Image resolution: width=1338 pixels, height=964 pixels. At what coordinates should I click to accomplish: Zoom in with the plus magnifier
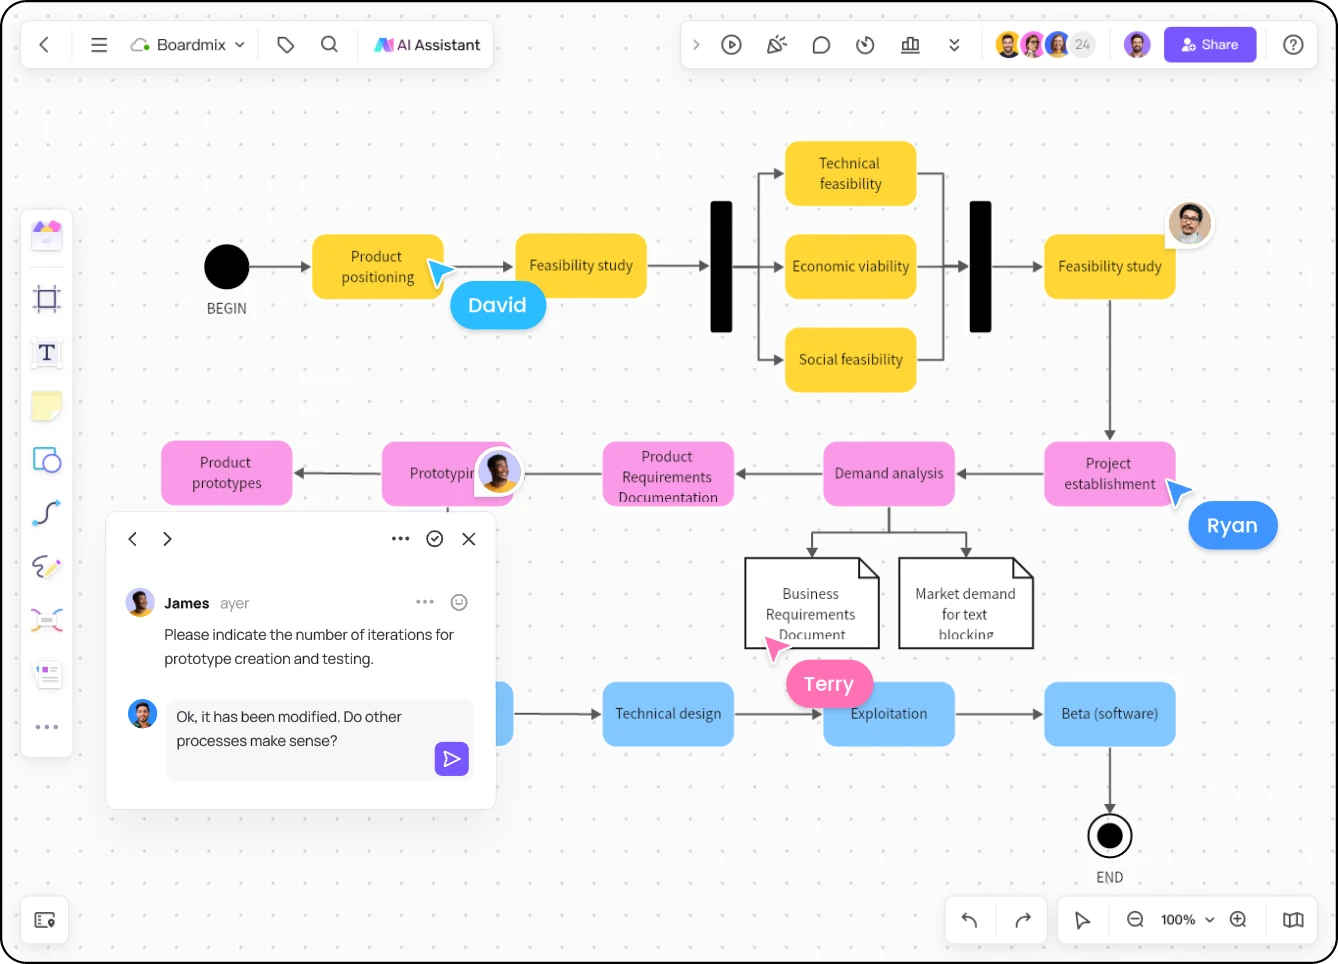[x=1238, y=920]
